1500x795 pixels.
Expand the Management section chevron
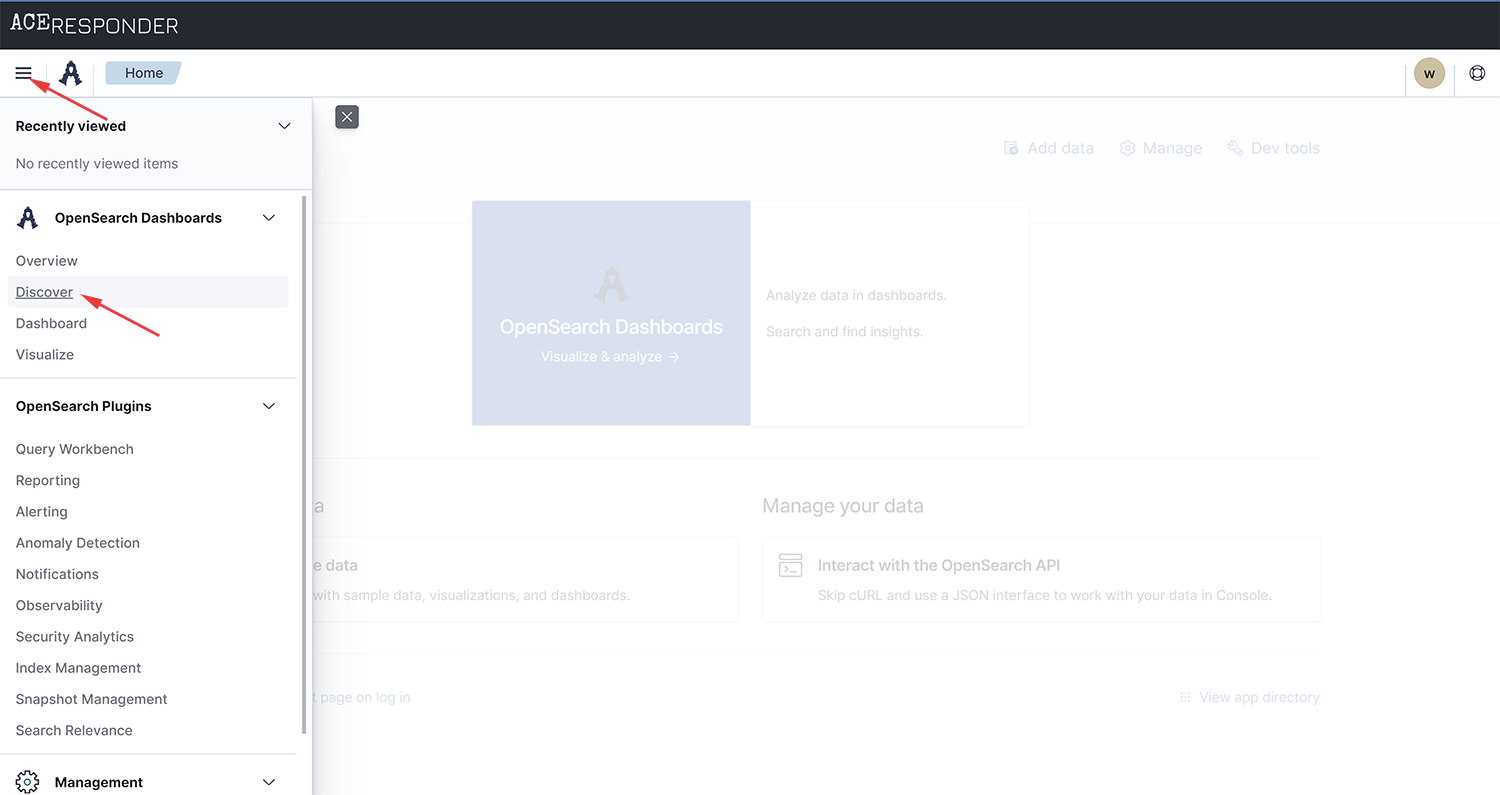click(x=269, y=782)
